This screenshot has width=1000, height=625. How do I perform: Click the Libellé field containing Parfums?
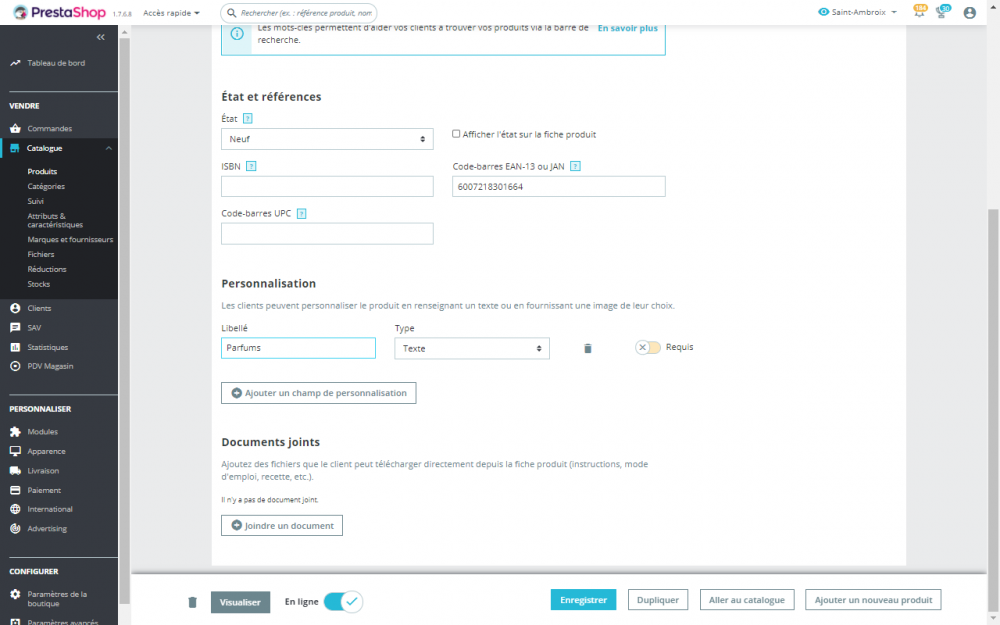[298, 348]
